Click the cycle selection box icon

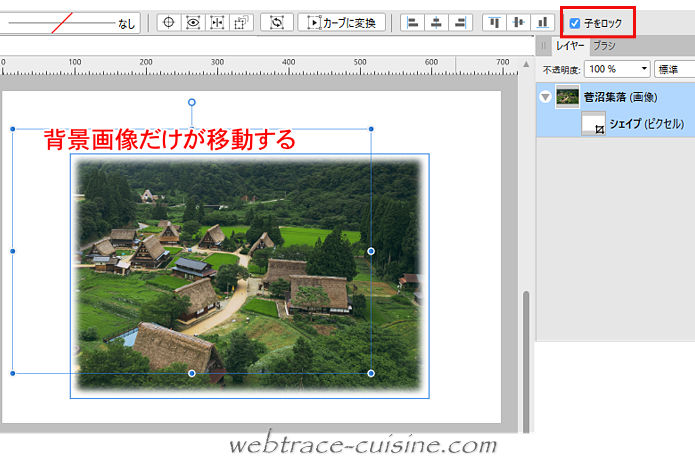(276, 22)
